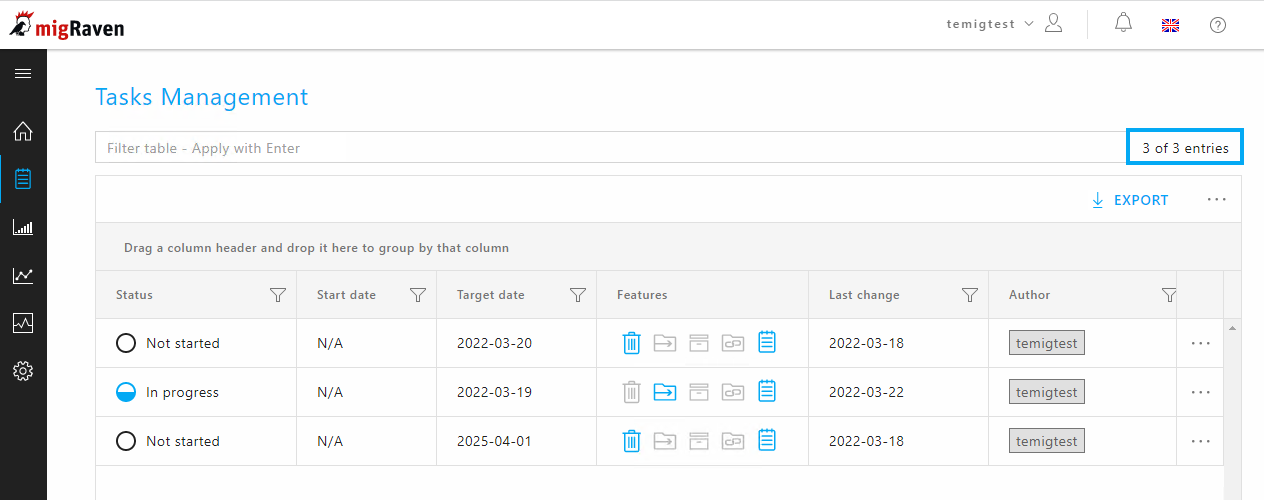Click trash icon in 2022-03-20 task row
Image resolution: width=1264 pixels, height=500 pixels.
[x=631, y=343]
